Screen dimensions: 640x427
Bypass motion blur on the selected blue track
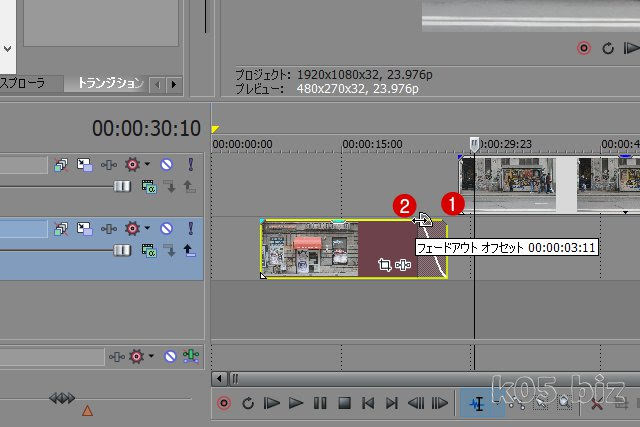tap(61, 229)
